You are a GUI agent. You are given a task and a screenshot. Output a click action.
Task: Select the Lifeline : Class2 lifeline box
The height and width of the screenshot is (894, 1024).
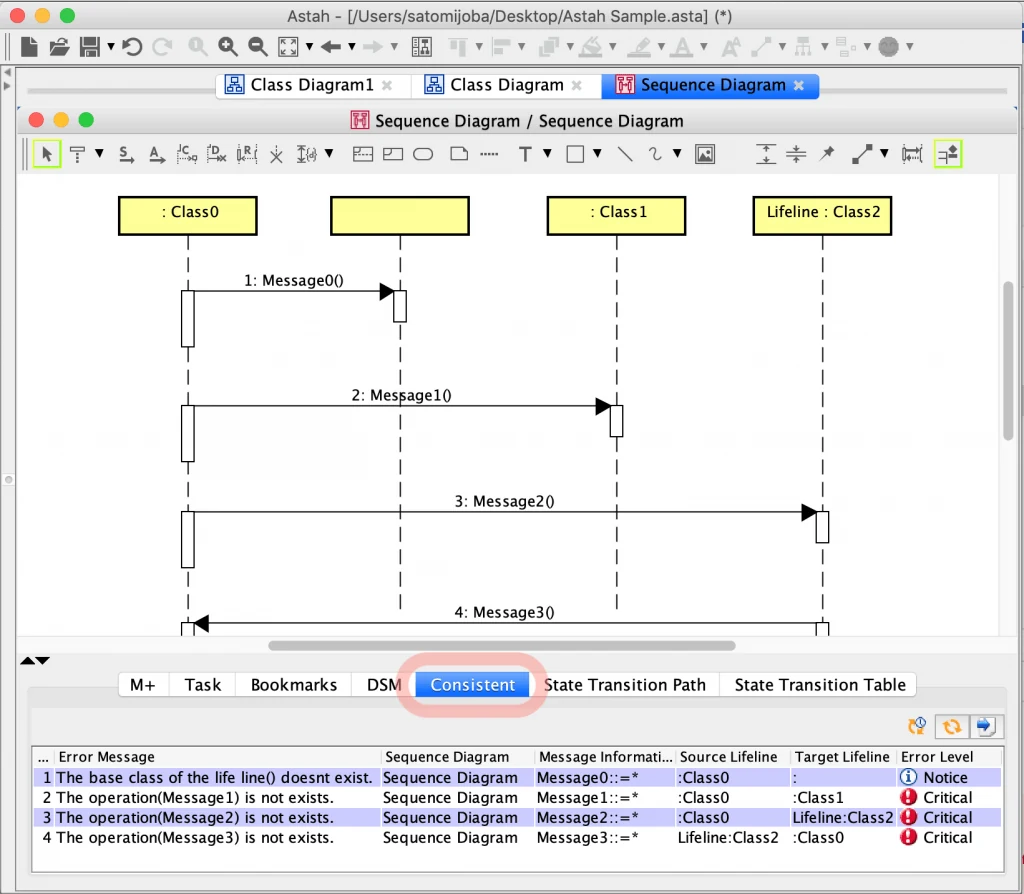point(822,216)
